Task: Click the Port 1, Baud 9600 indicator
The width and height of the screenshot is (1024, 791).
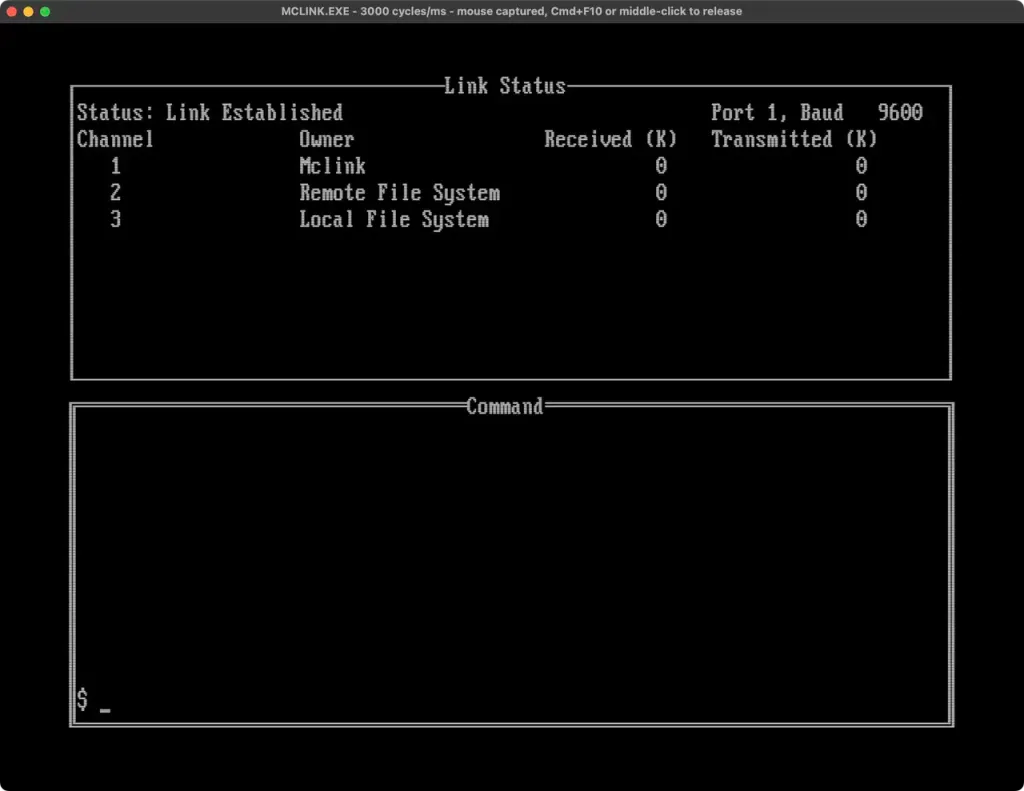Action: pyautogui.click(x=816, y=113)
